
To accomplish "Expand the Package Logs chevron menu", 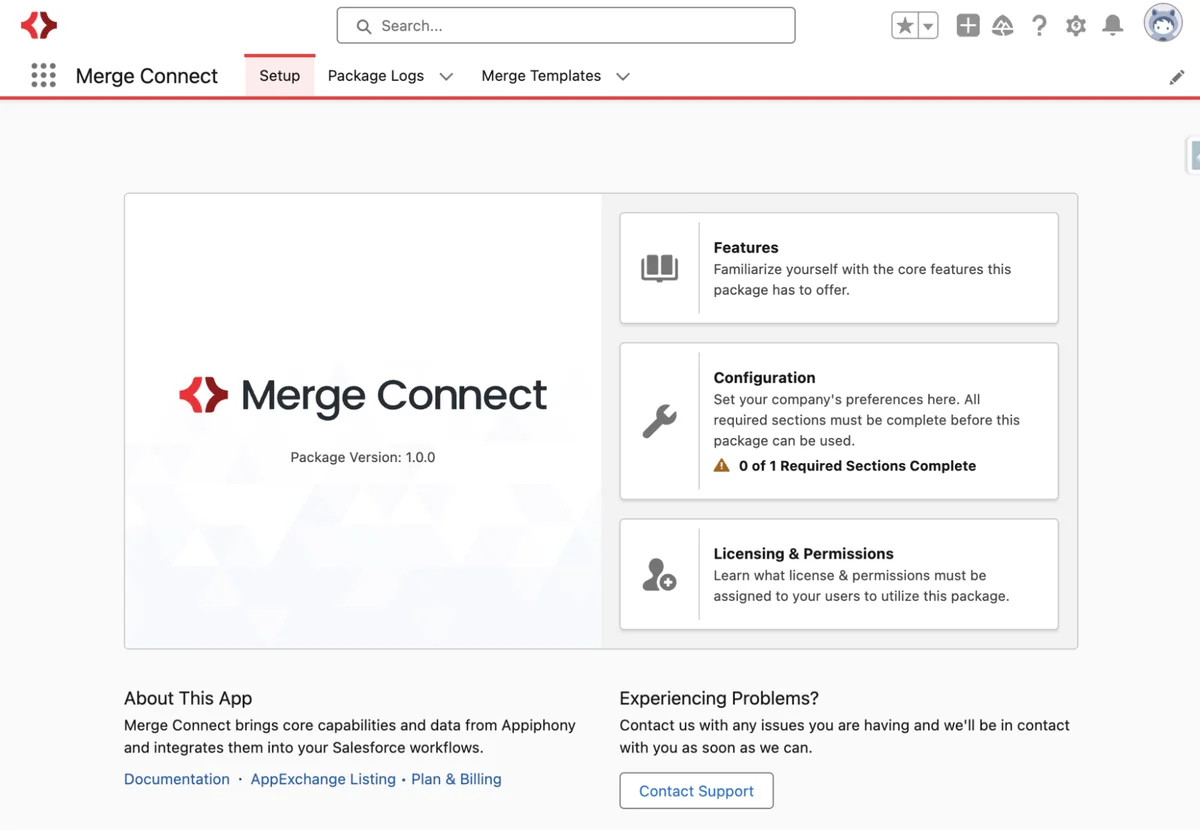I will (446, 77).
